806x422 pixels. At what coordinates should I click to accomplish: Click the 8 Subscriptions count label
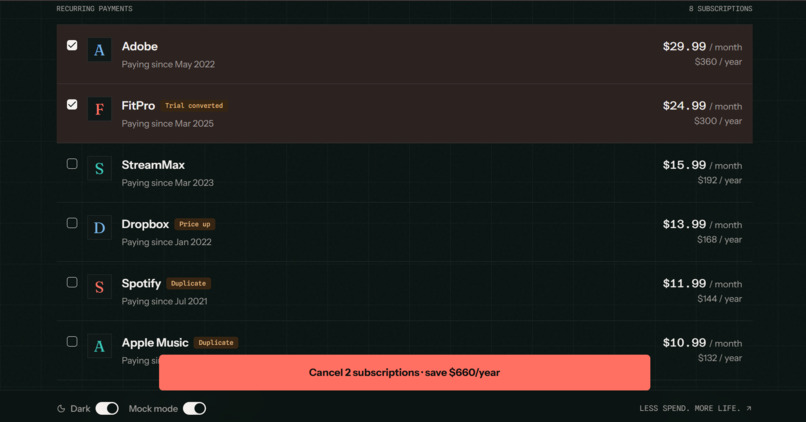720,9
